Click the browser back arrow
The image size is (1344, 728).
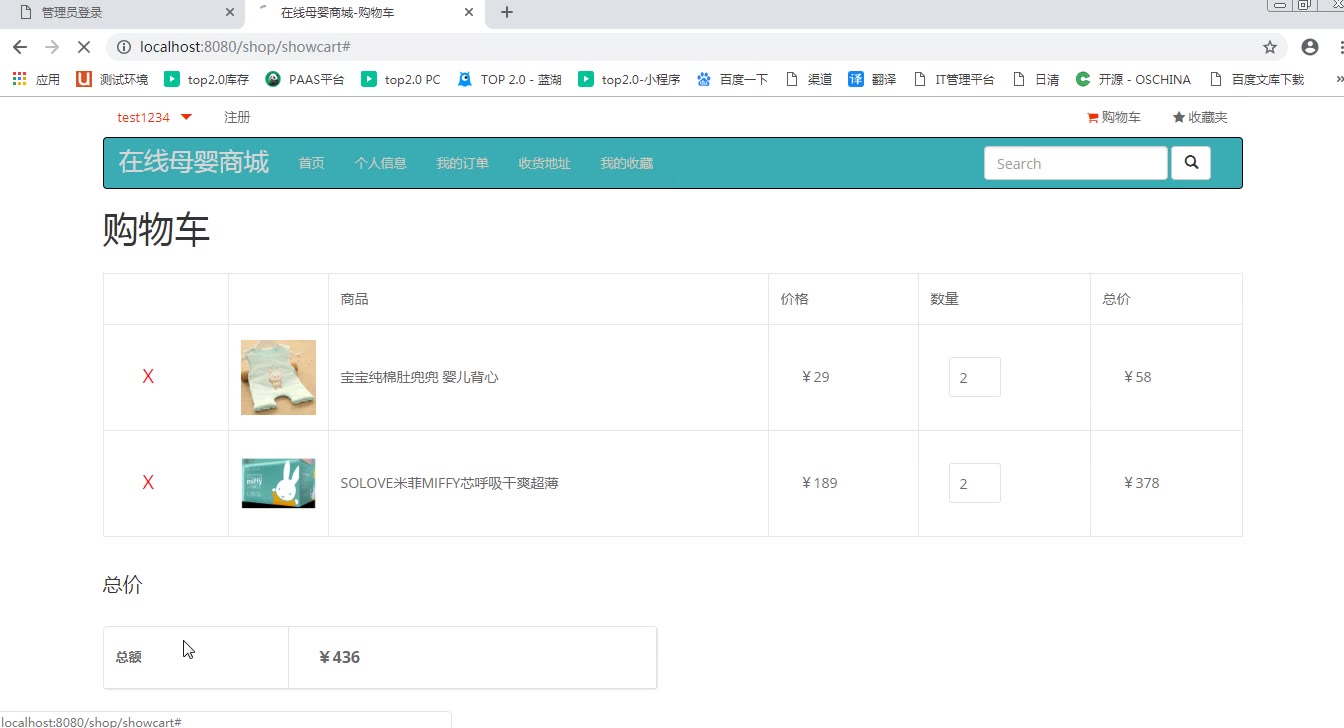click(20, 47)
